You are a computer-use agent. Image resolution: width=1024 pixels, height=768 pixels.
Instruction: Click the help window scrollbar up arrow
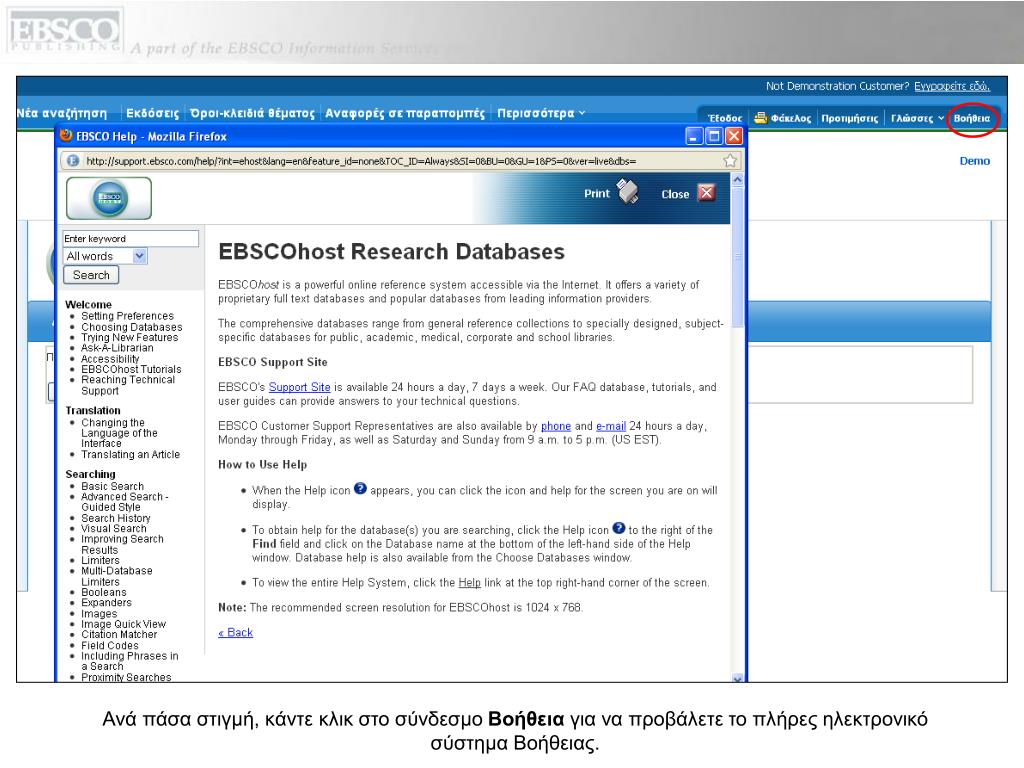(737, 179)
